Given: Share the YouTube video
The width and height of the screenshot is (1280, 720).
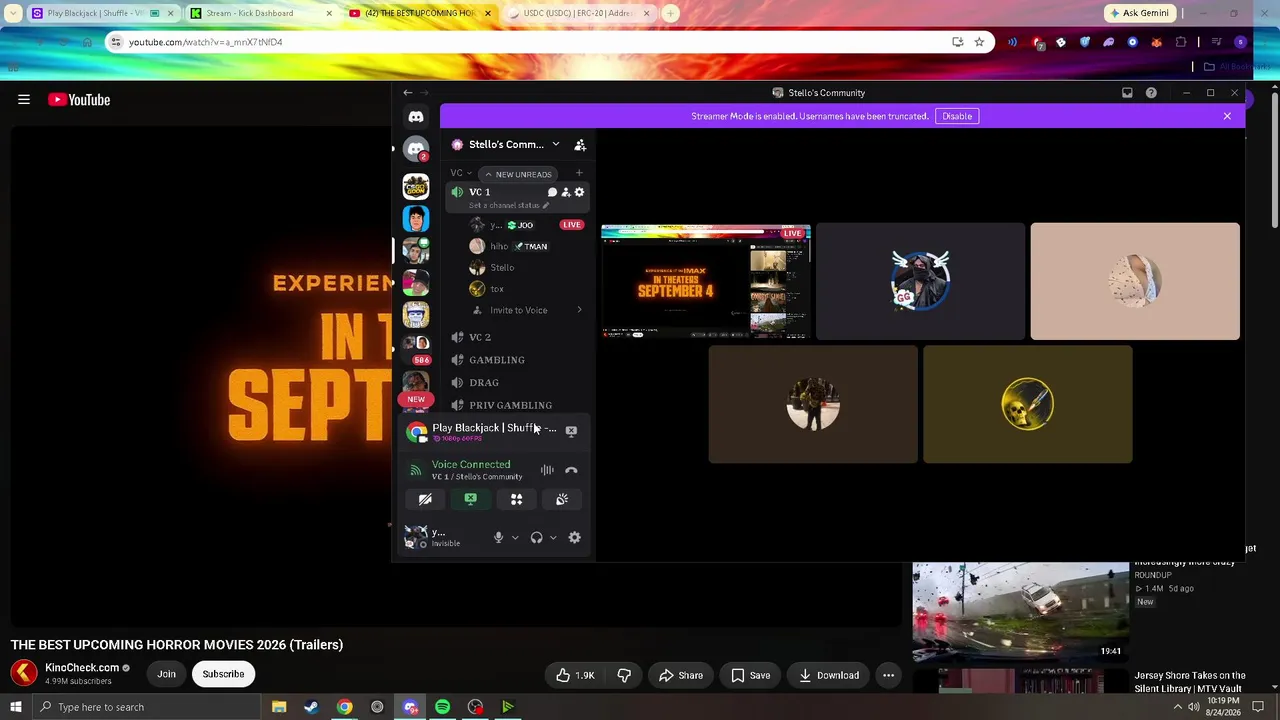Looking at the screenshot, I should coord(681,675).
